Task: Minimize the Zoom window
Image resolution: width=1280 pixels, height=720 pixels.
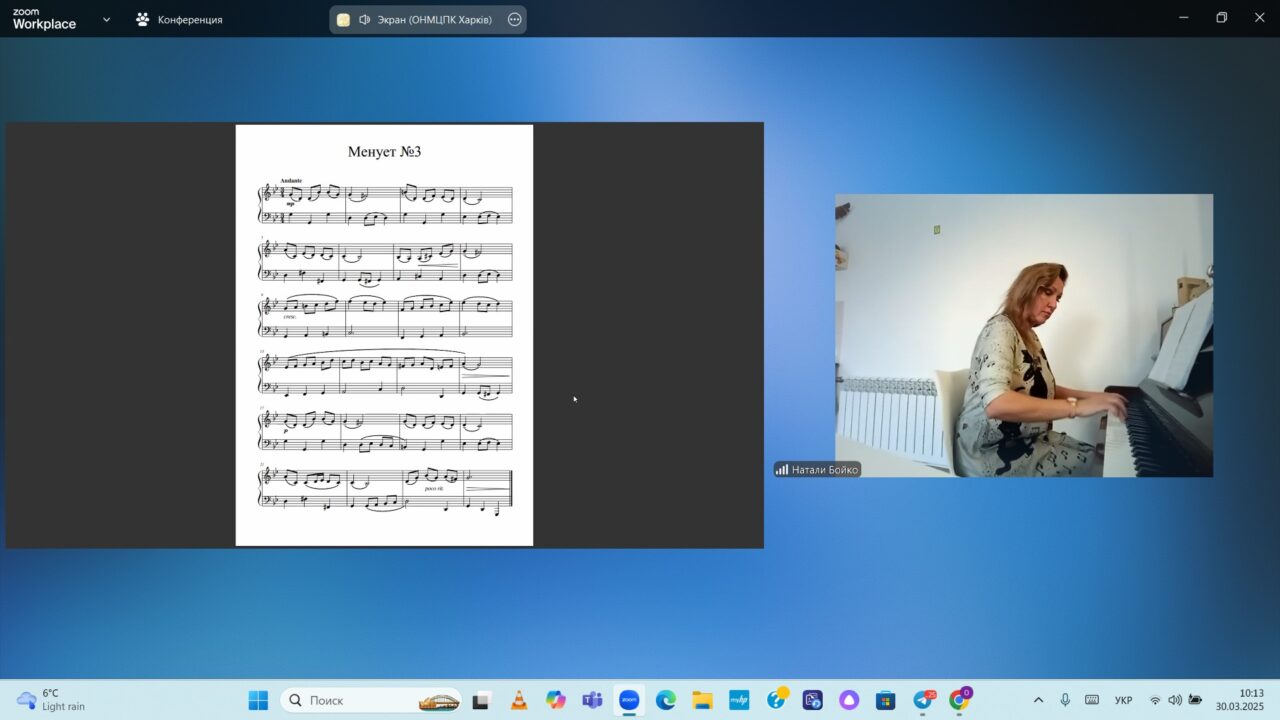Action: (1184, 18)
